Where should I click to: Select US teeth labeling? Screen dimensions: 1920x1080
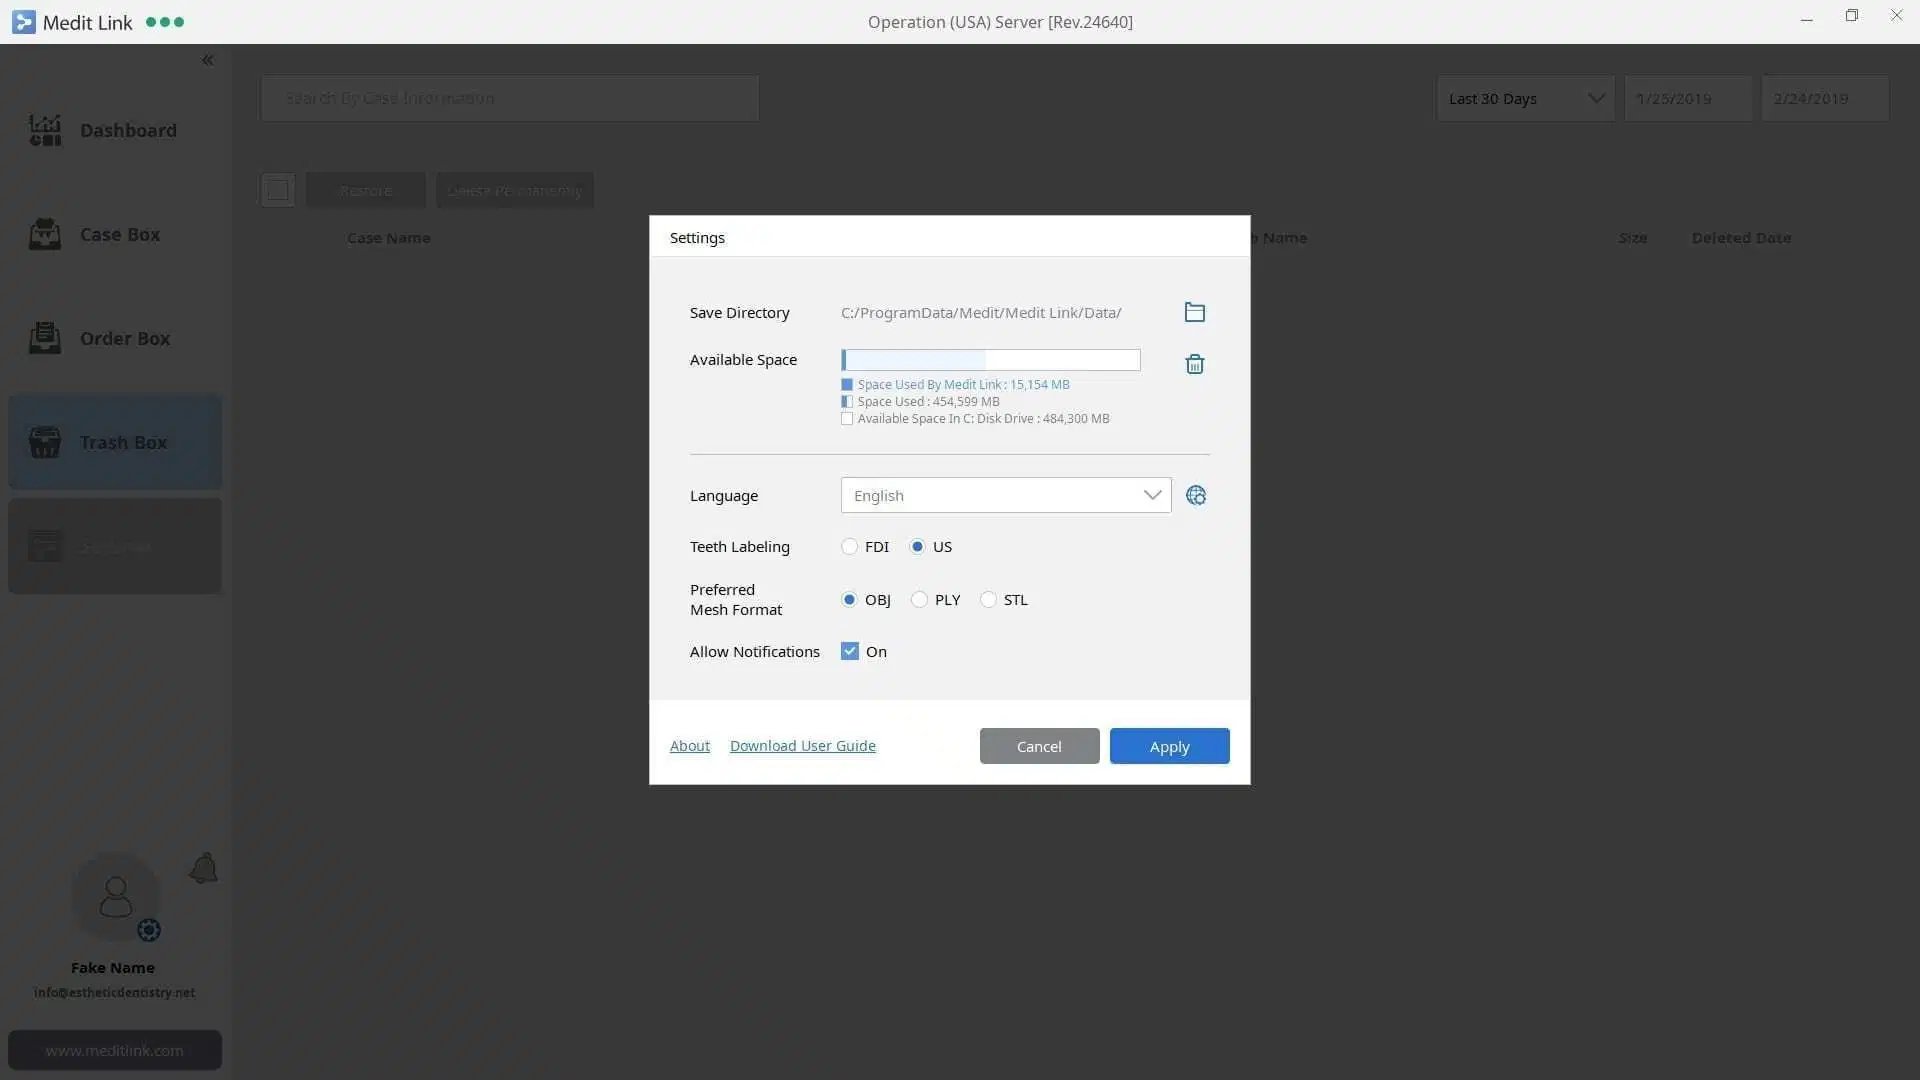tap(917, 546)
